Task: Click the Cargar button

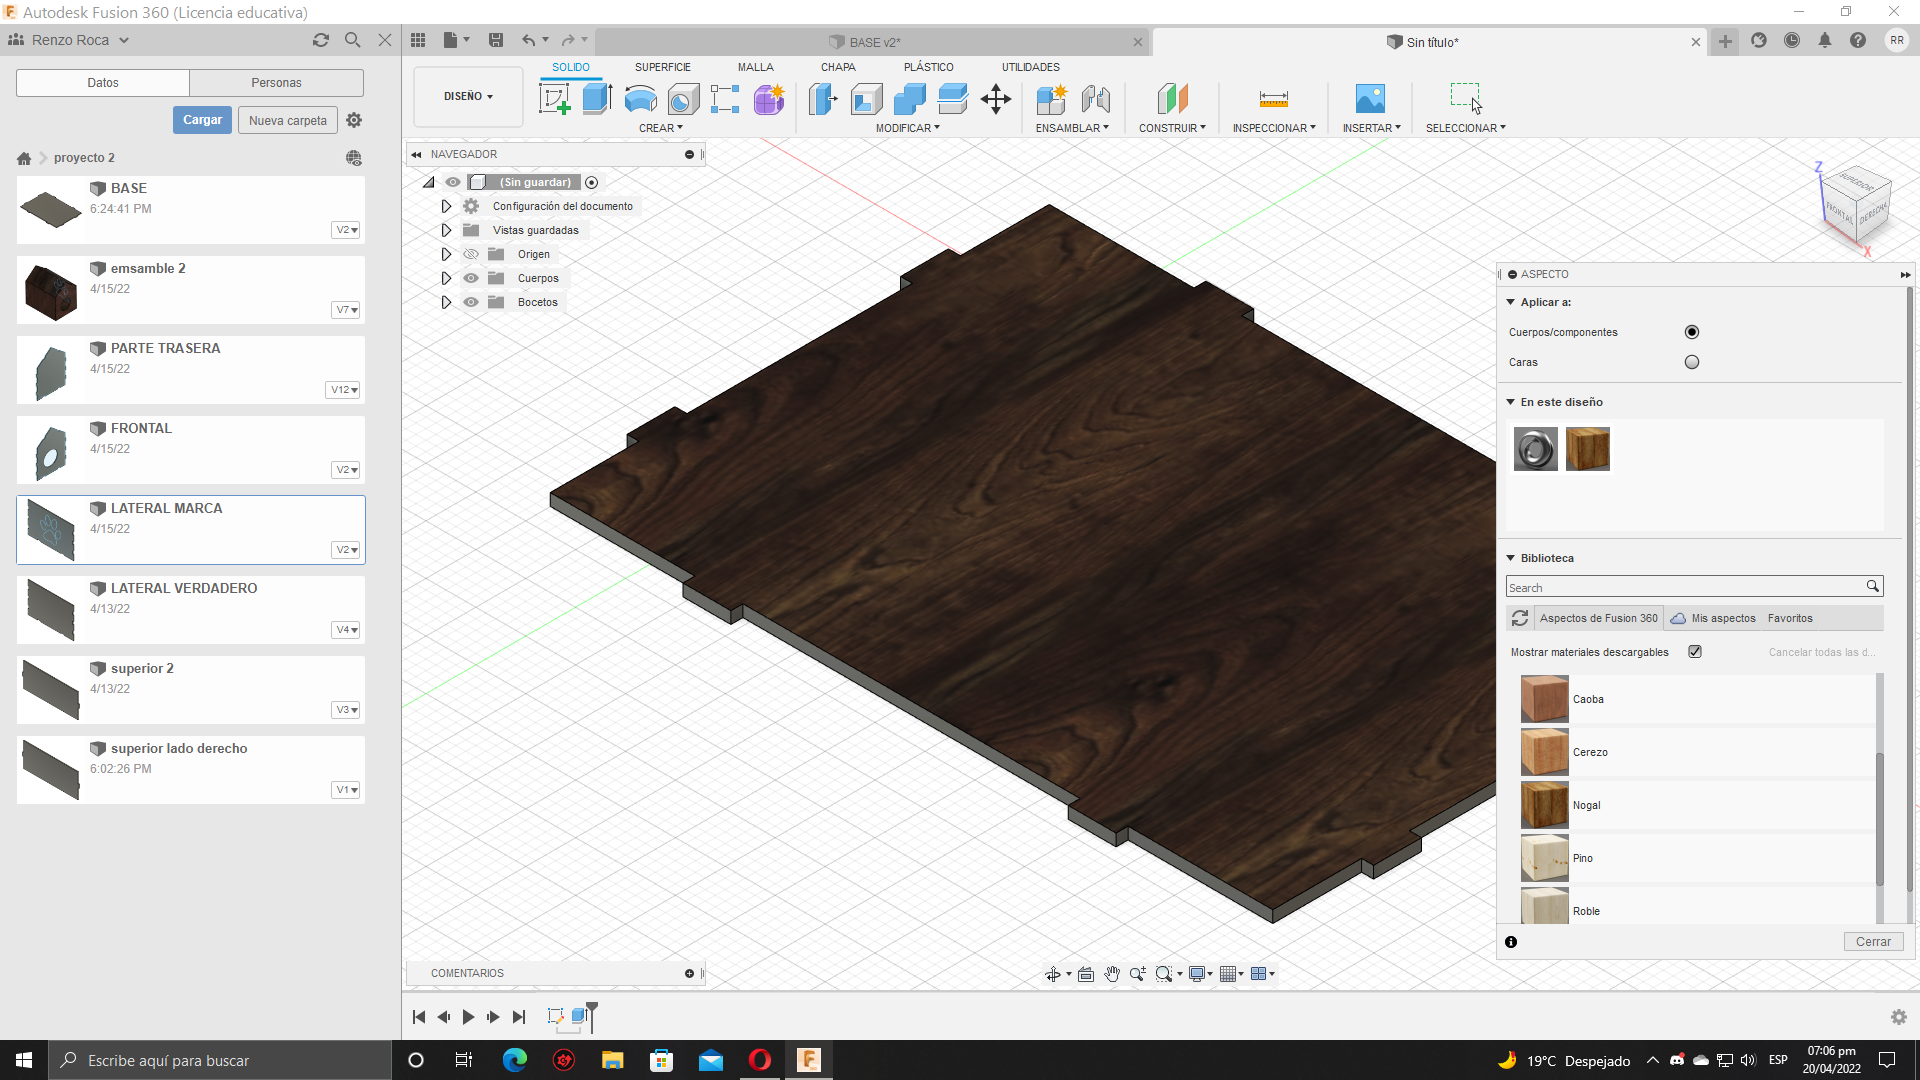Action: point(202,120)
